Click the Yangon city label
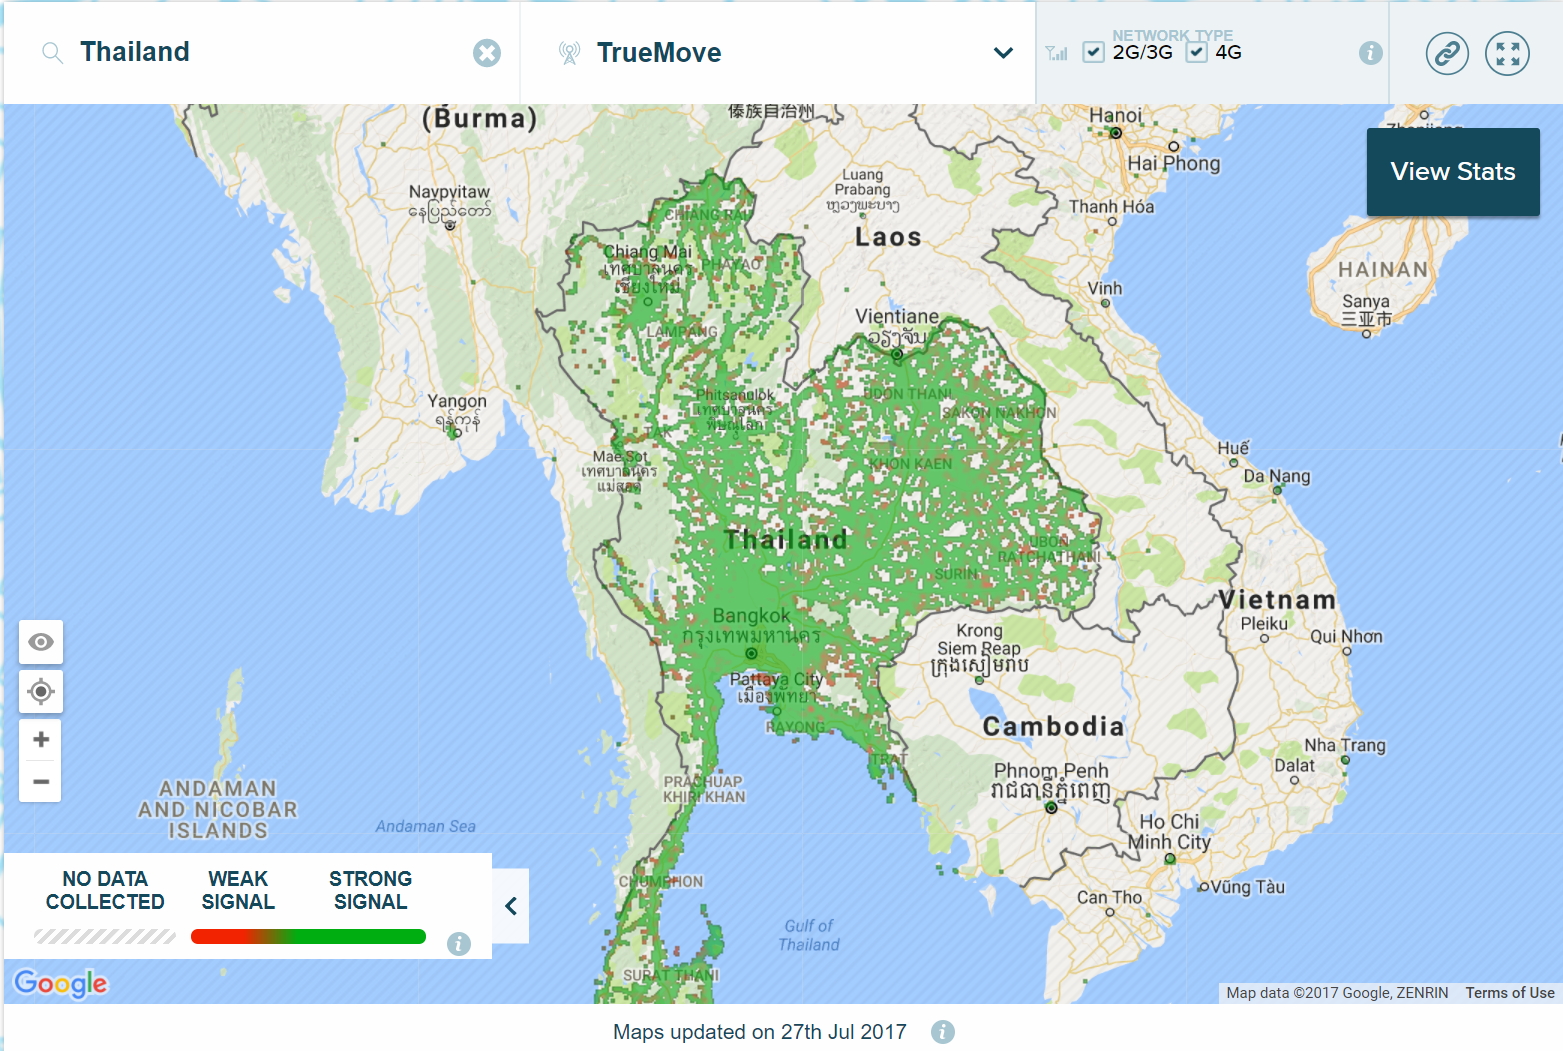This screenshot has width=1563, height=1051. 457,401
